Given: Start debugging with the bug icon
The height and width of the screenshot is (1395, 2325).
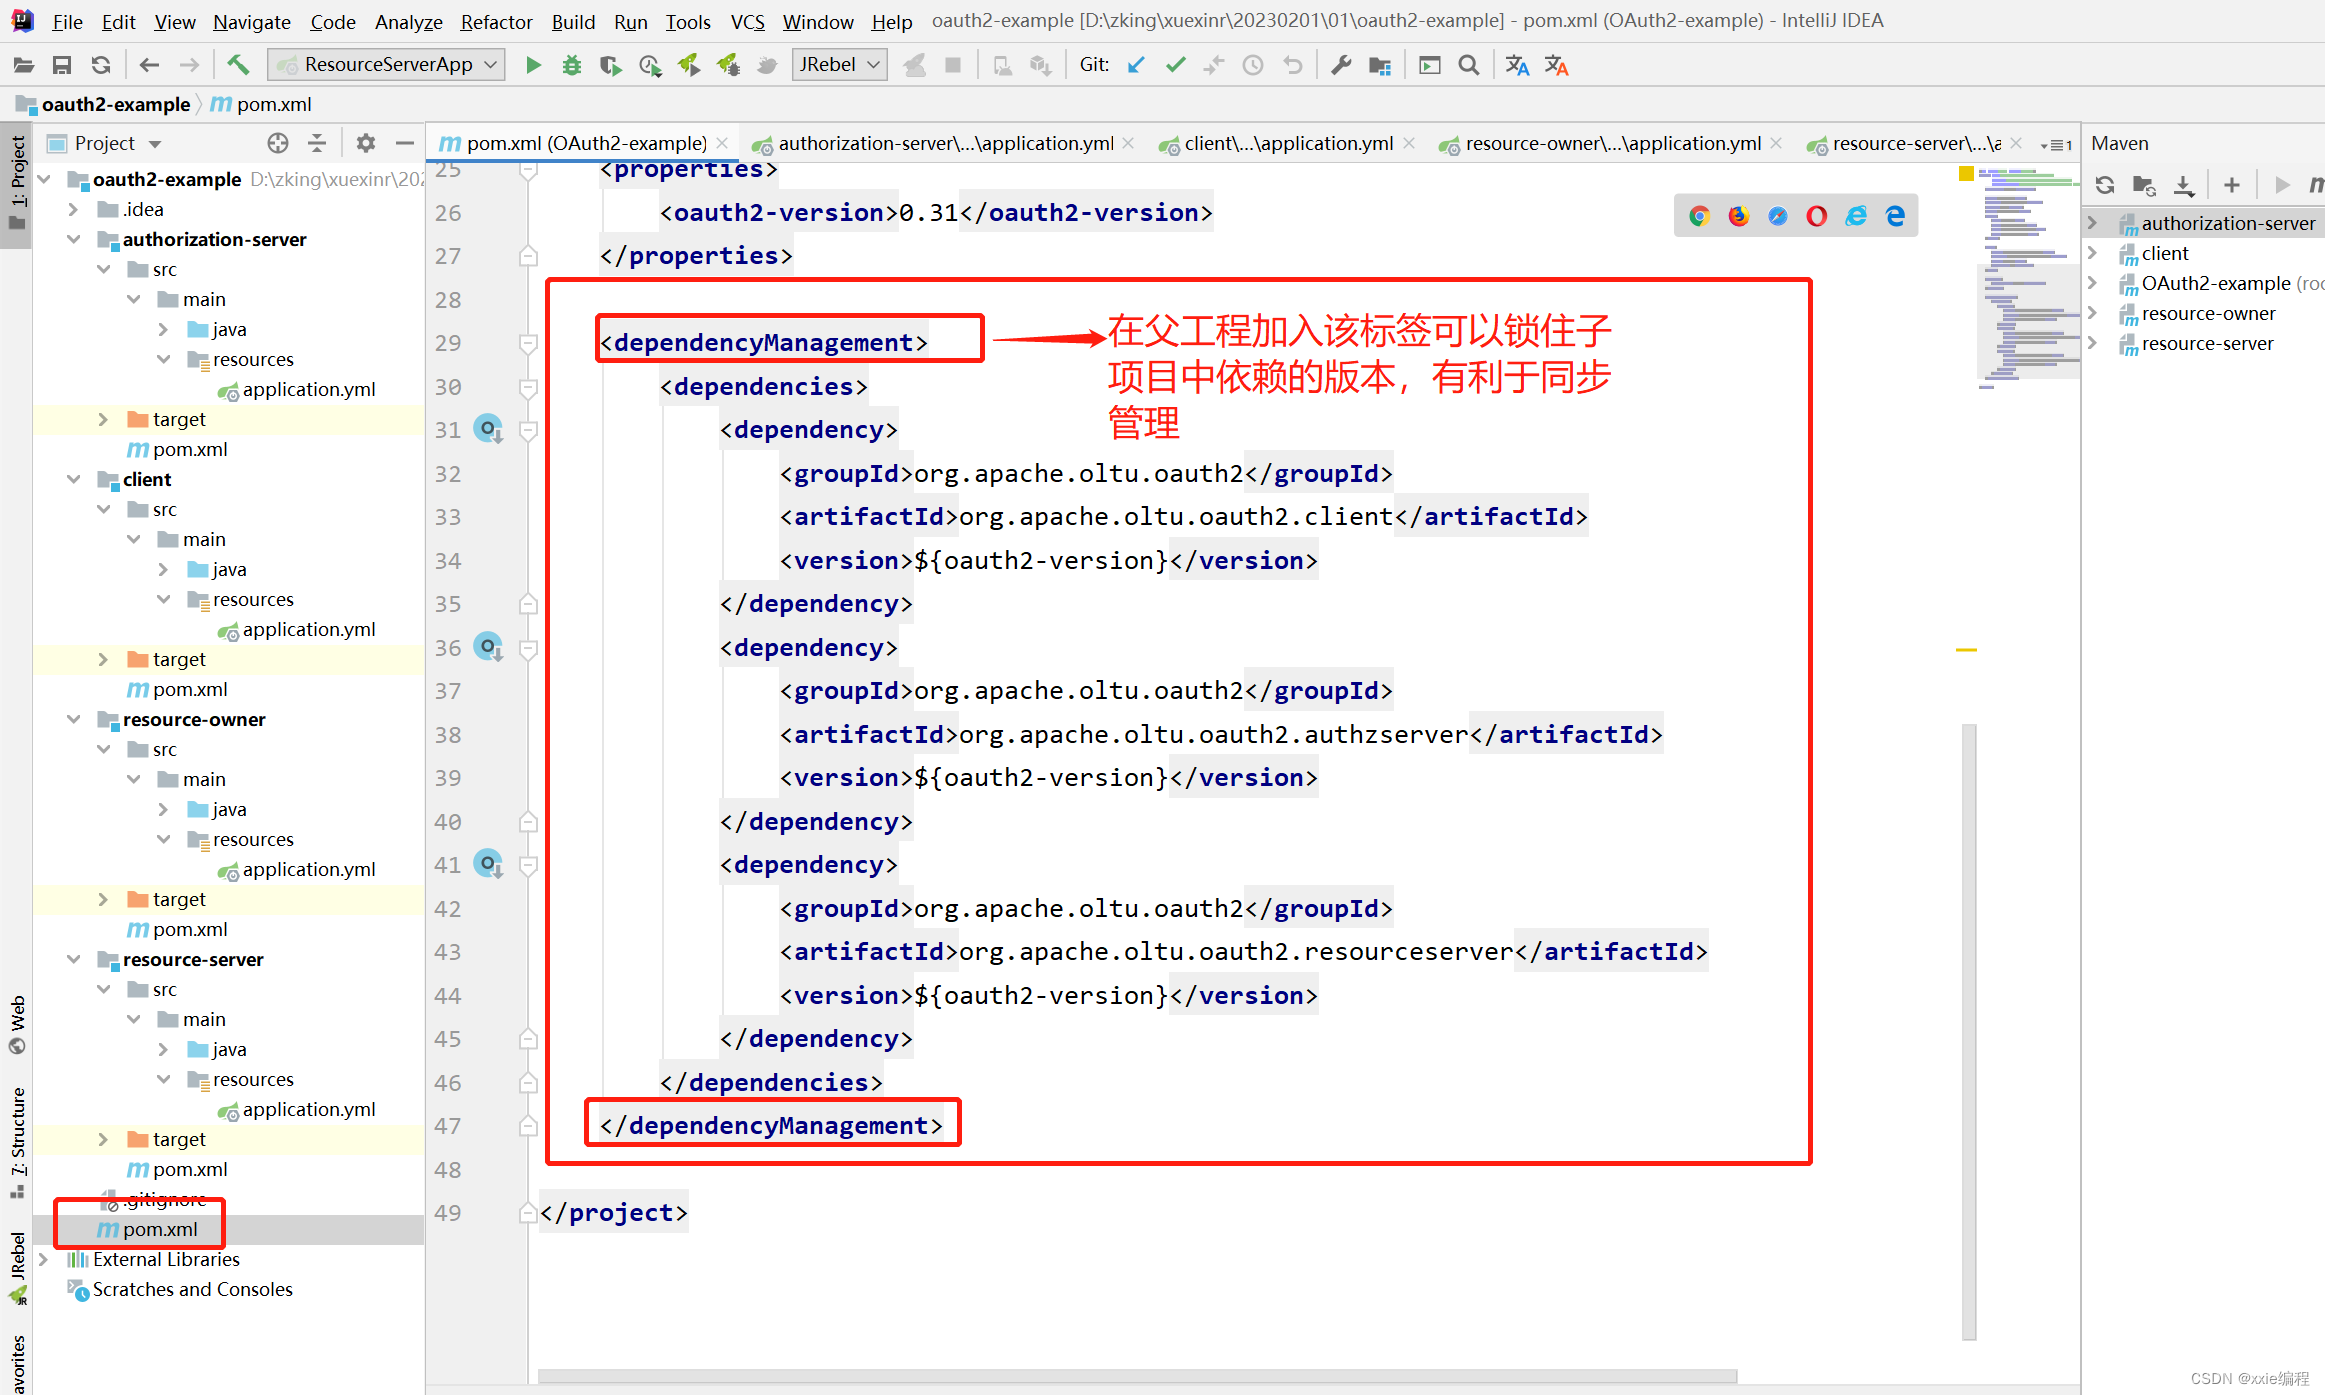Looking at the screenshot, I should [x=572, y=65].
